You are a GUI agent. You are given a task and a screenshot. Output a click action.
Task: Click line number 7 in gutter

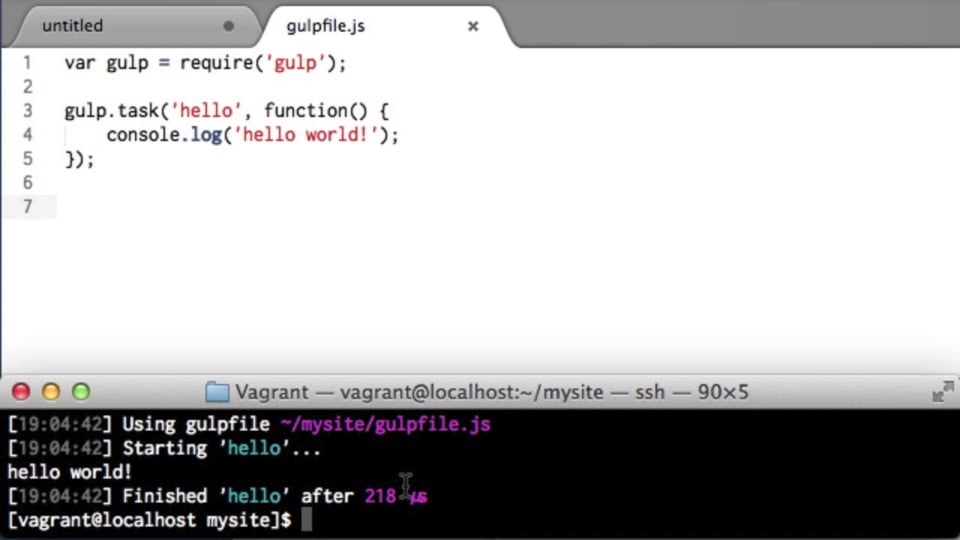coord(27,207)
